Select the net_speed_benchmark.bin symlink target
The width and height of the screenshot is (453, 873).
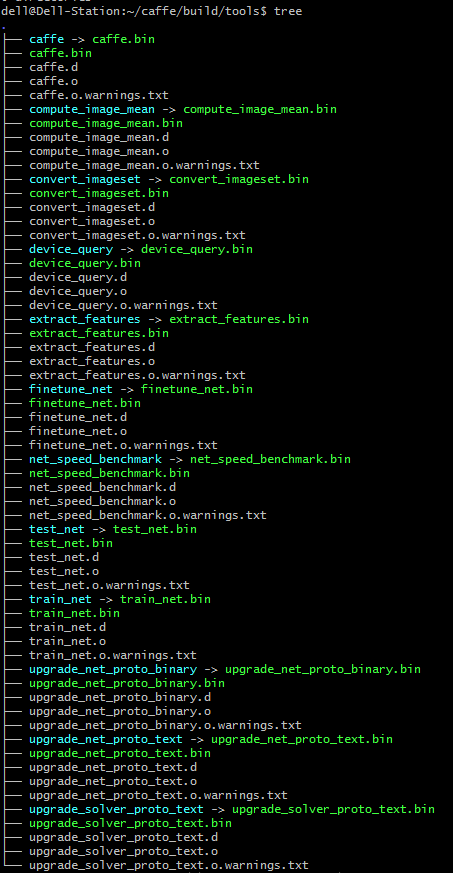click(270, 459)
